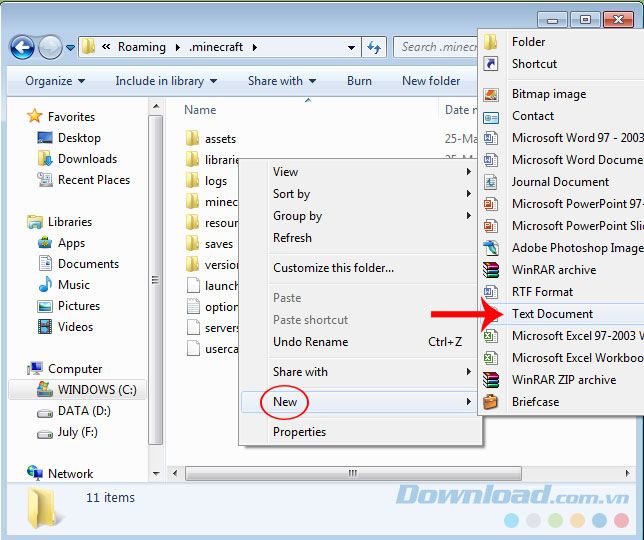Open the Share with toolbar dropdown
644x540 pixels.
click(282, 81)
